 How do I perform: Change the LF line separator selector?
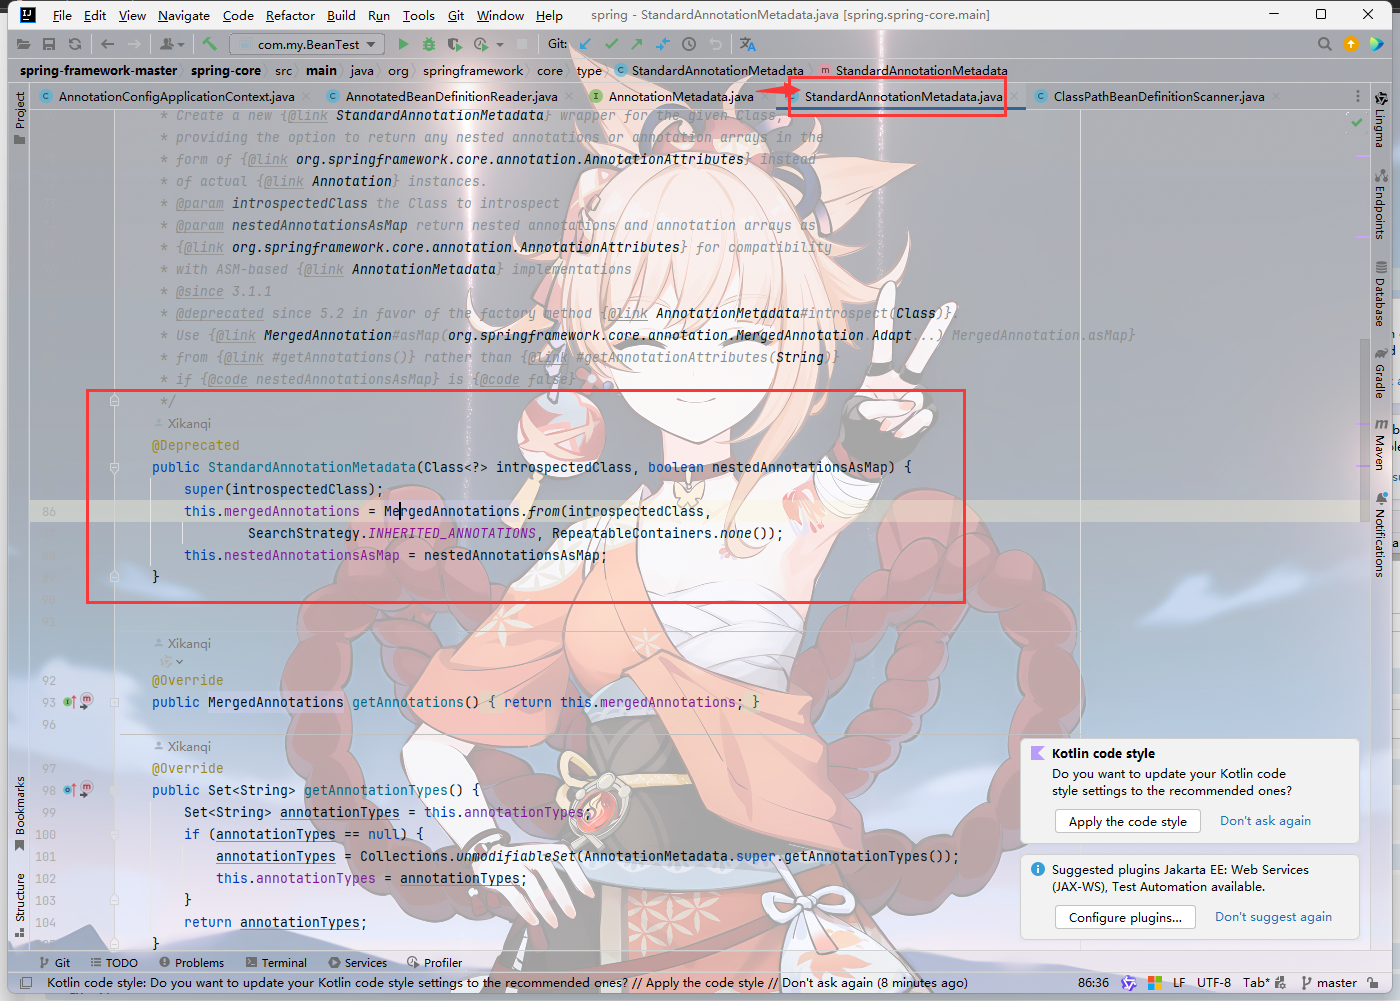1179,983
